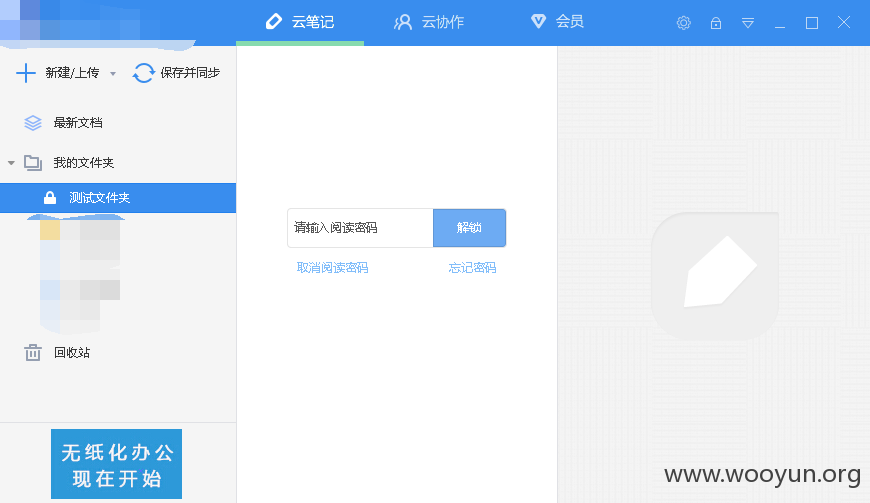
Task: Click the diamond icon in 会员 tab
Action: (x=538, y=21)
